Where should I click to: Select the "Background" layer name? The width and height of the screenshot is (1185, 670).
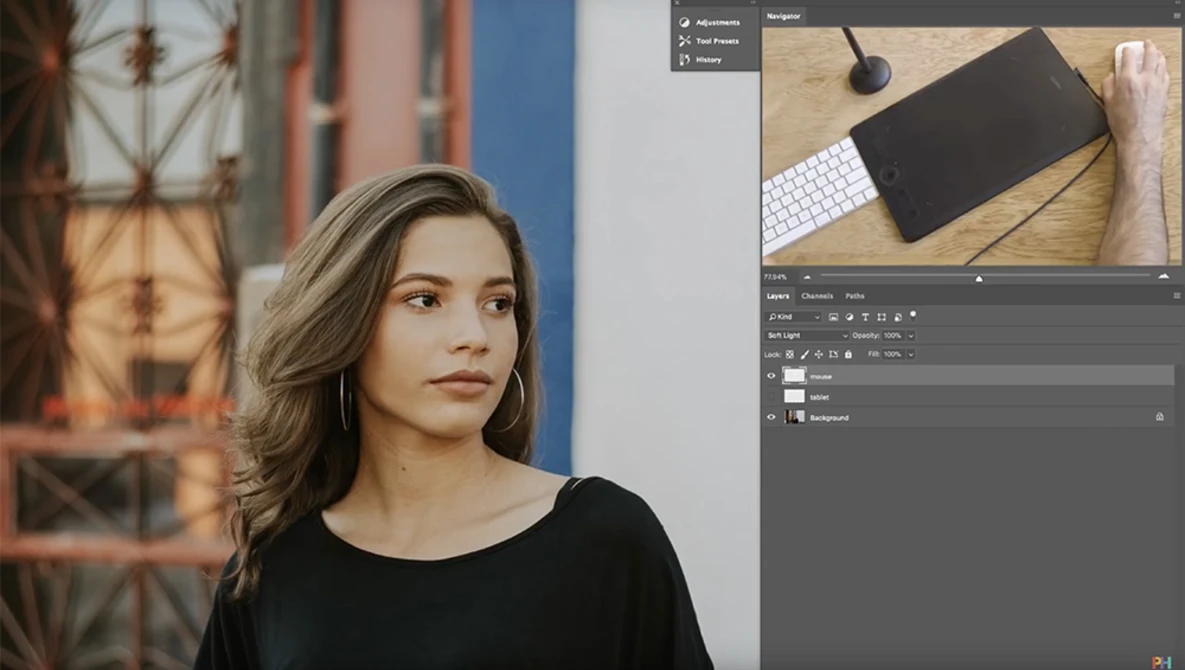[x=829, y=418]
